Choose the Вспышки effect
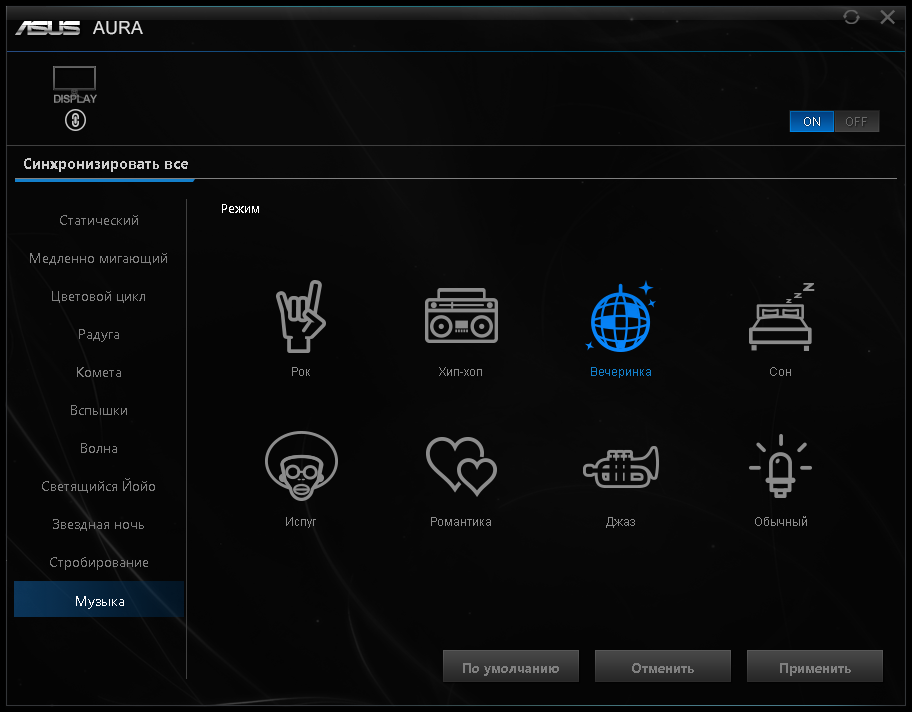The image size is (912, 712). [99, 411]
